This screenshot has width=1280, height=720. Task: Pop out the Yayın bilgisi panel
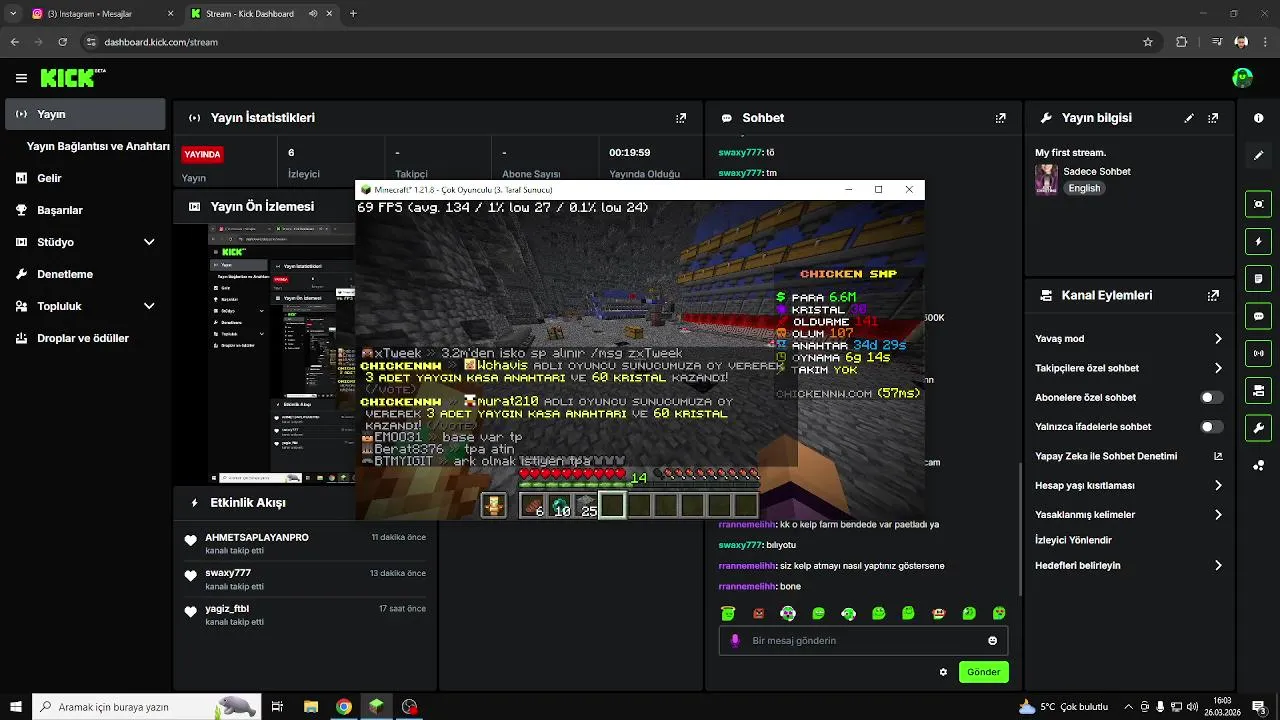click(x=1213, y=118)
